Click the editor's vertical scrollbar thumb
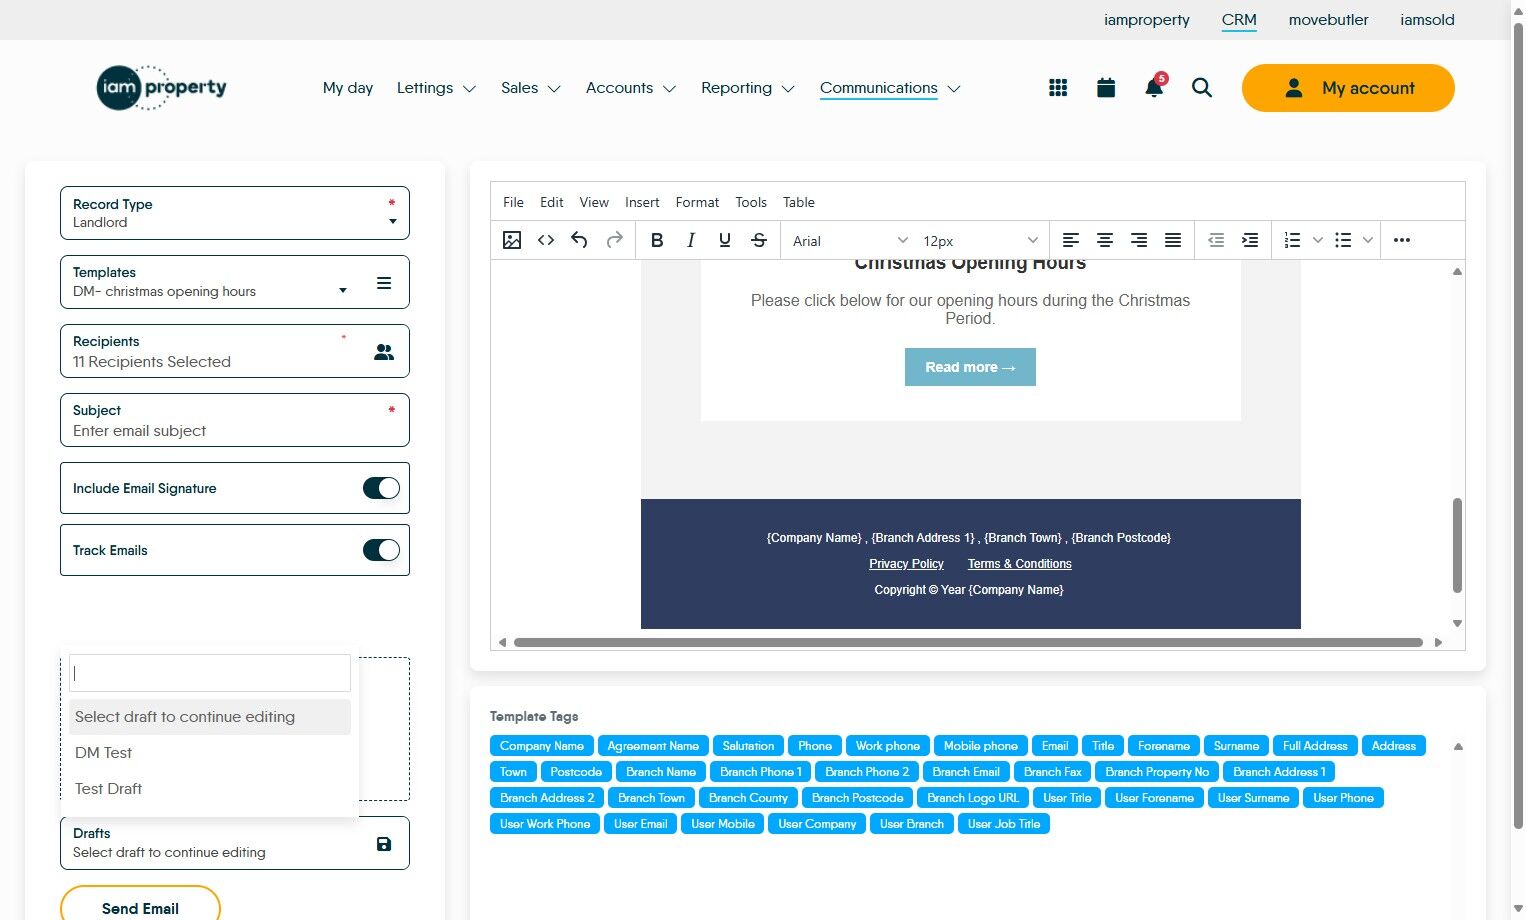1526x920 pixels. (x=1457, y=545)
